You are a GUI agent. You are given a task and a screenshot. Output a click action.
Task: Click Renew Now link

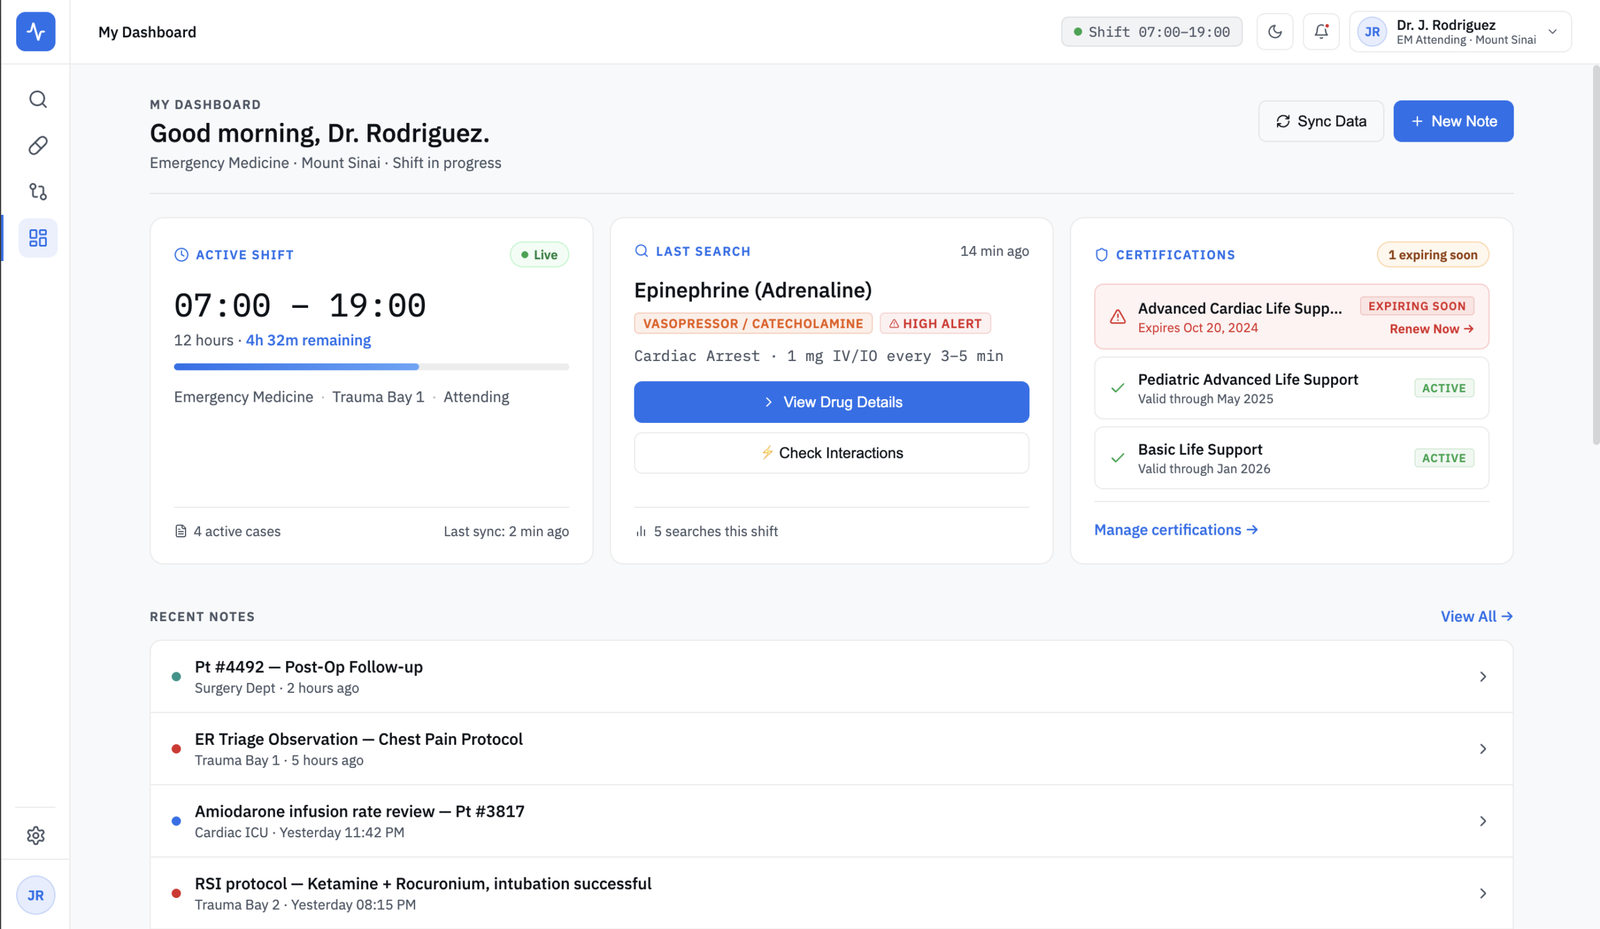click(x=1431, y=329)
